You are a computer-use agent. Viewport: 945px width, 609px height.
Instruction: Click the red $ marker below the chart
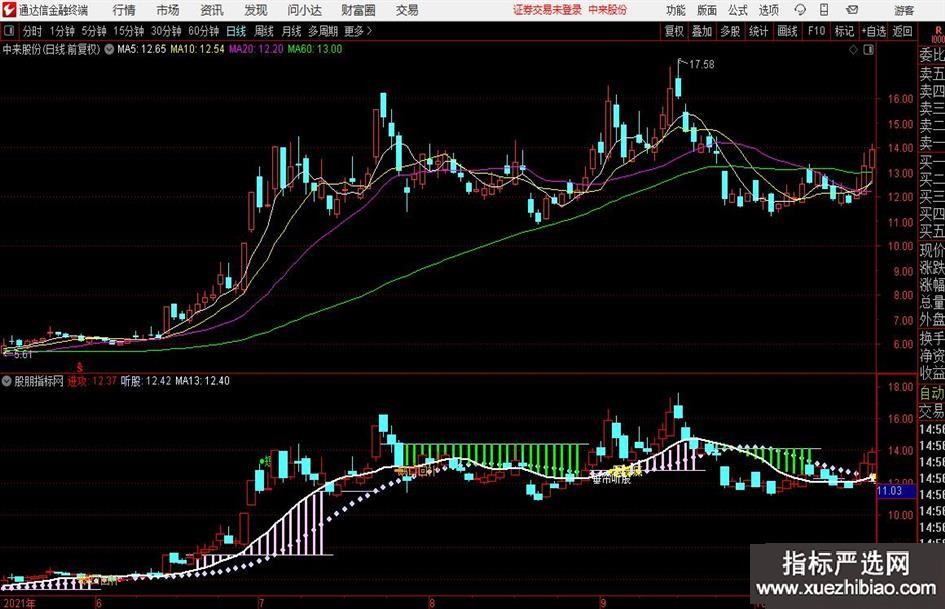click(x=80, y=367)
